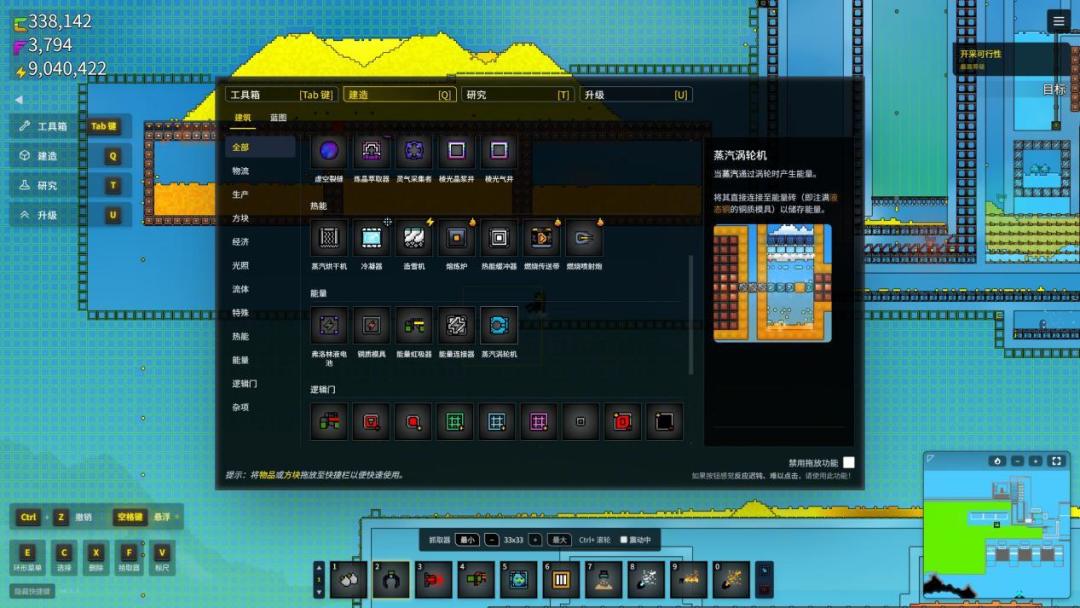Screen dimensions: 1080x608
Task: Pick the 燃烧传送带 burning conveyor
Action: (542, 238)
